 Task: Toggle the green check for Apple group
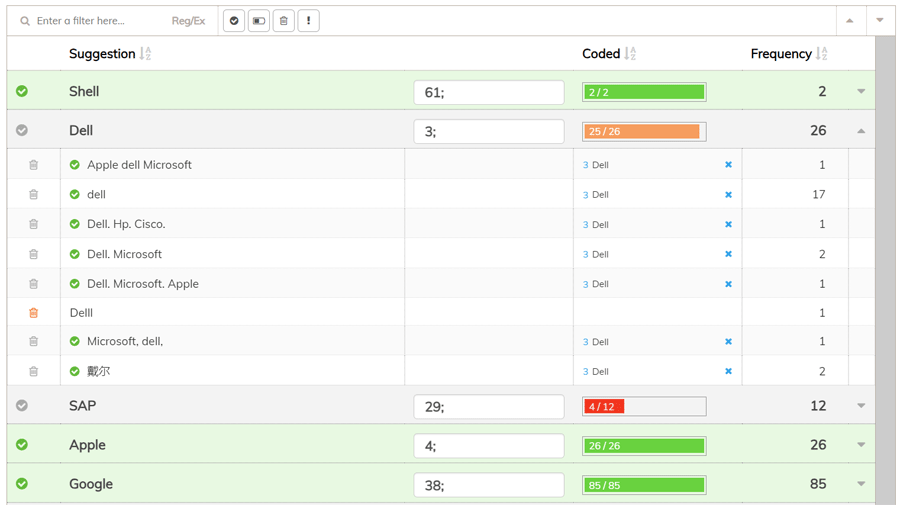22,445
